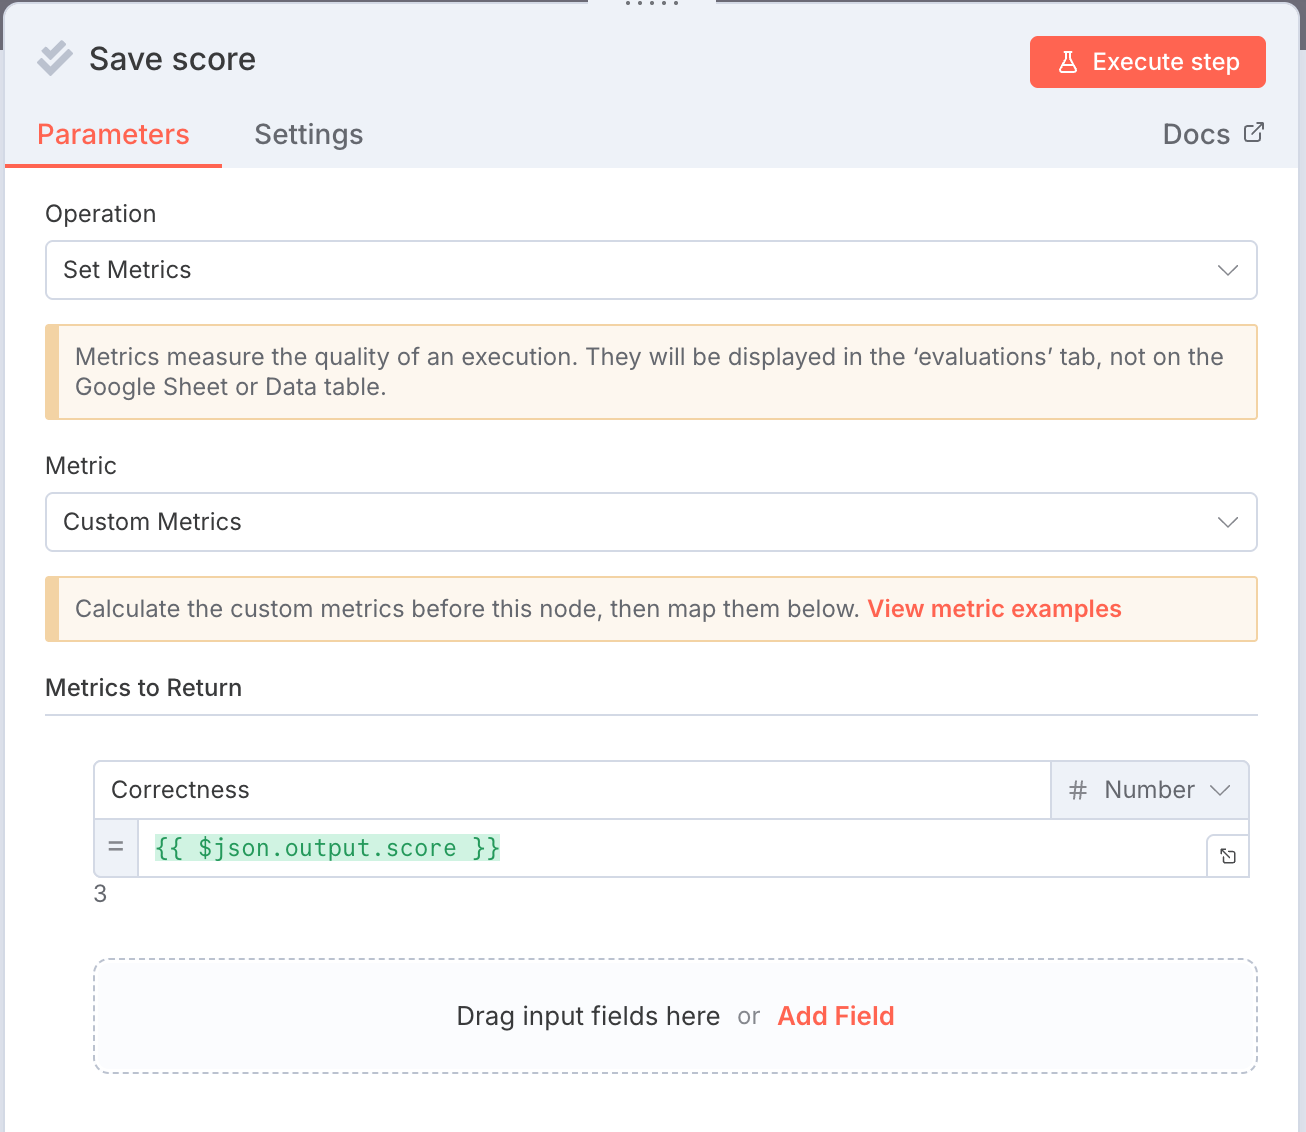Click the equals sign beside the expression
1306x1132 pixels.
[x=116, y=847]
